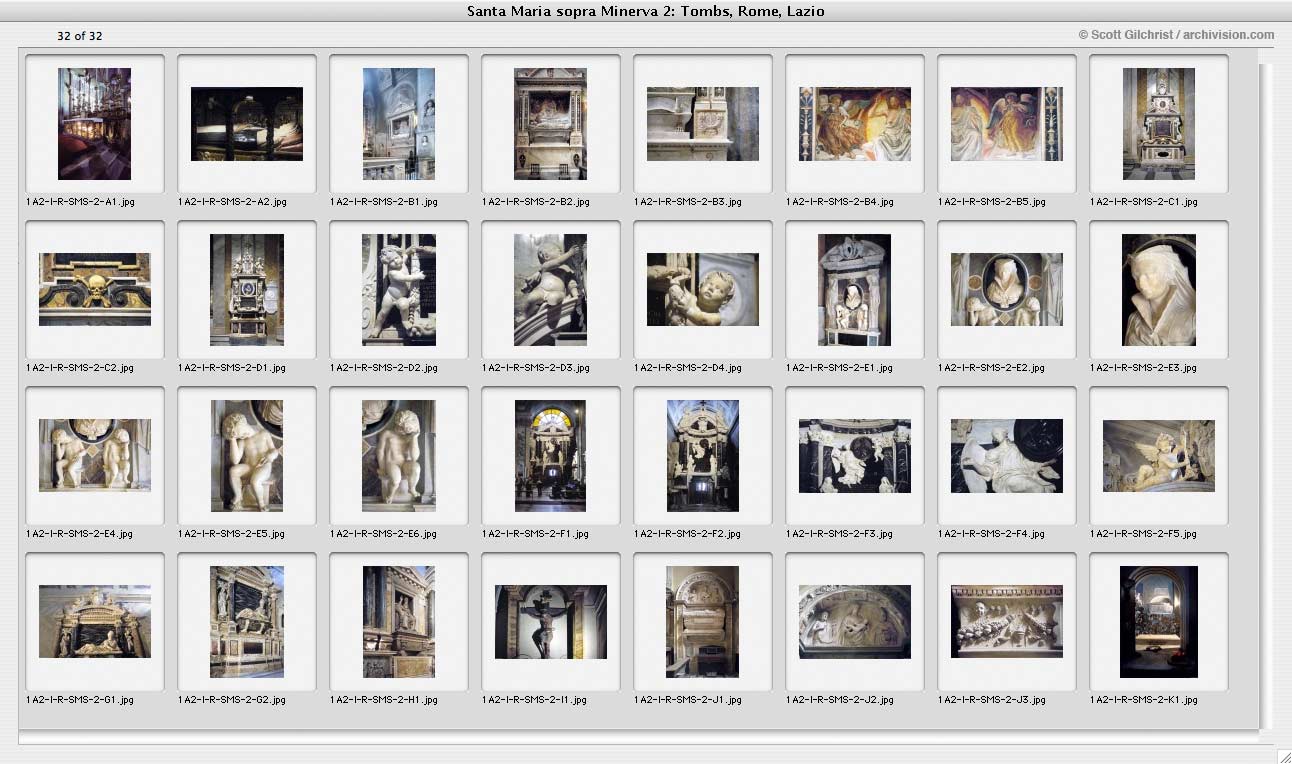The image size is (1292, 764).
Task: Select thumbnail 1A2-I-R-SMS-2-B3.jpg
Action: [703, 124]
